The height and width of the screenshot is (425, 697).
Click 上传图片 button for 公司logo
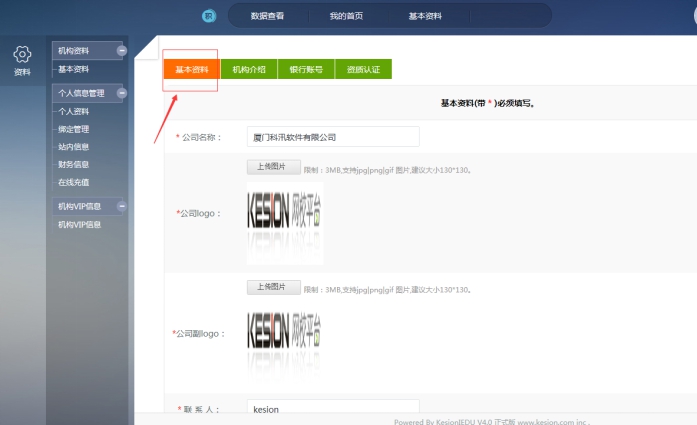point(271,166)
